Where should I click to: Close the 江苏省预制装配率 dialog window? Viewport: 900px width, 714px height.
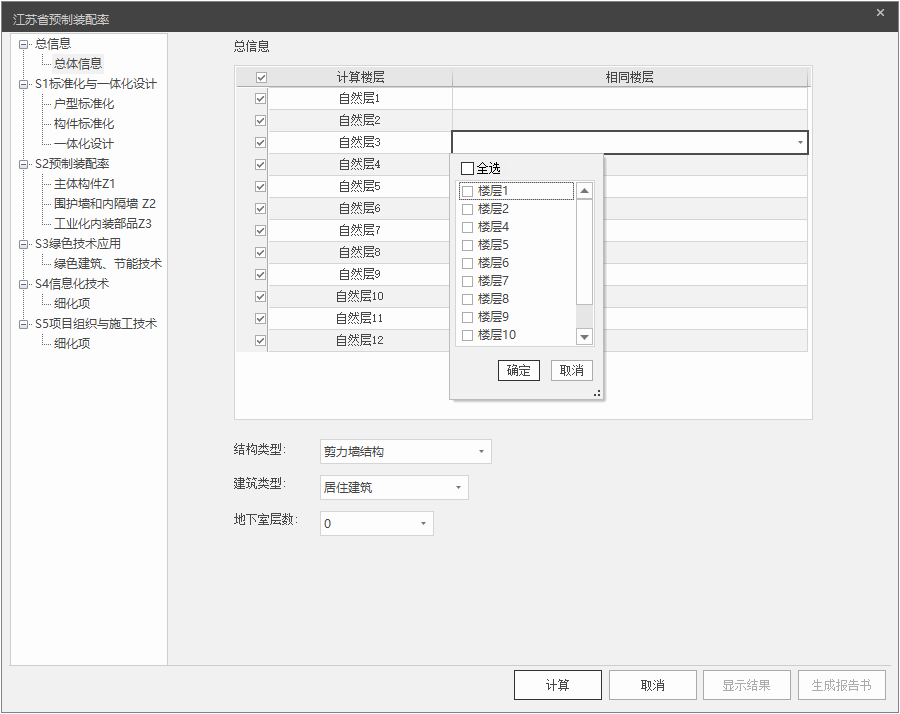tap(880, 13)
